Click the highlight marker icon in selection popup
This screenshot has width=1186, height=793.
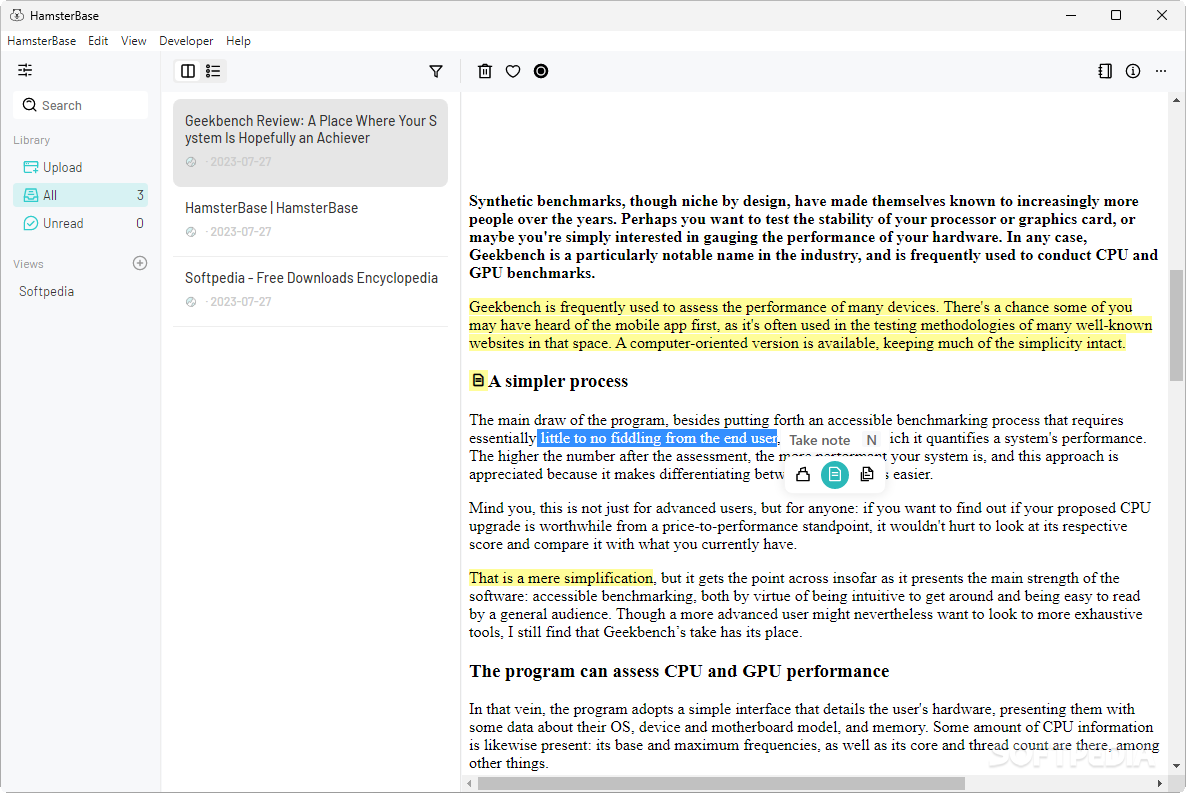pyautogui.click(x=803, y=474)
